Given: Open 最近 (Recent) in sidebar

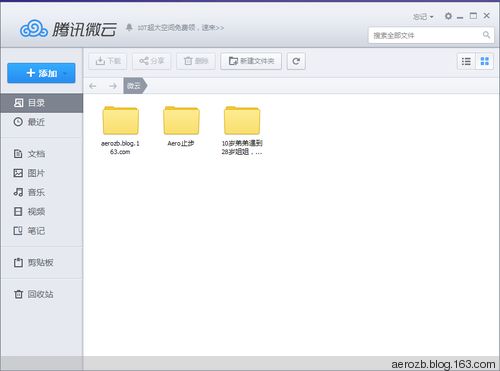Looking at the screenshot, I should tap(41, 122).
